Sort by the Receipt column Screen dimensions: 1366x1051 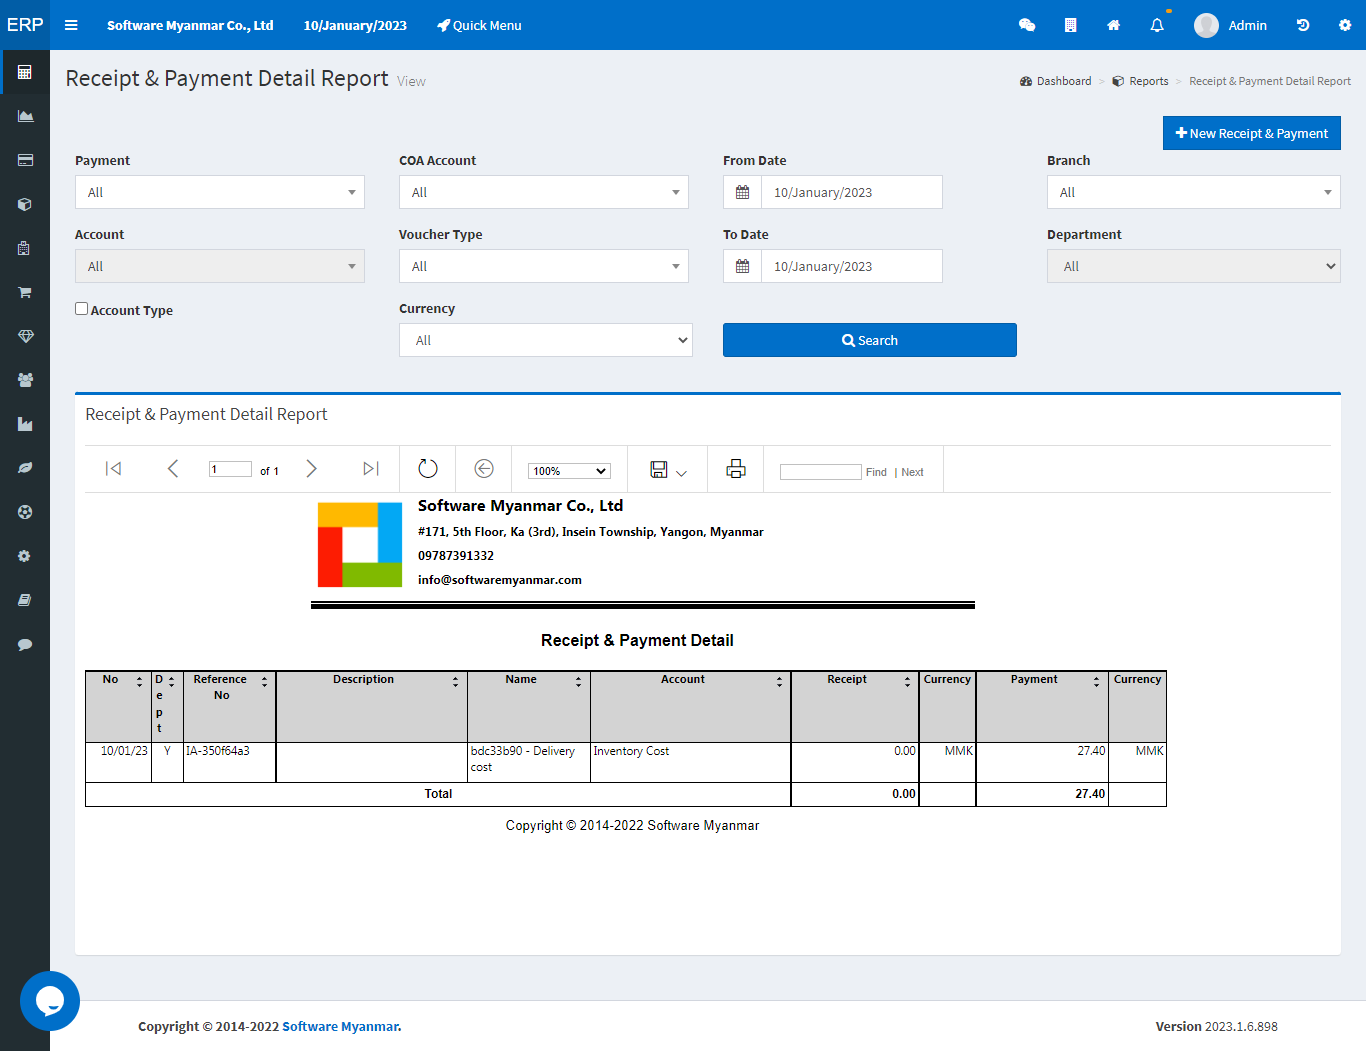pos(907,681)
